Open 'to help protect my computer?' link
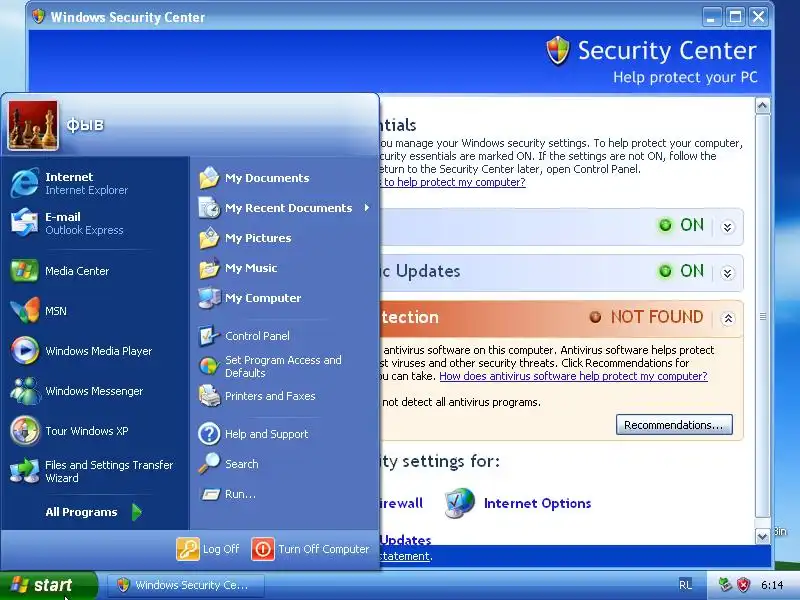 coord(452,182)
